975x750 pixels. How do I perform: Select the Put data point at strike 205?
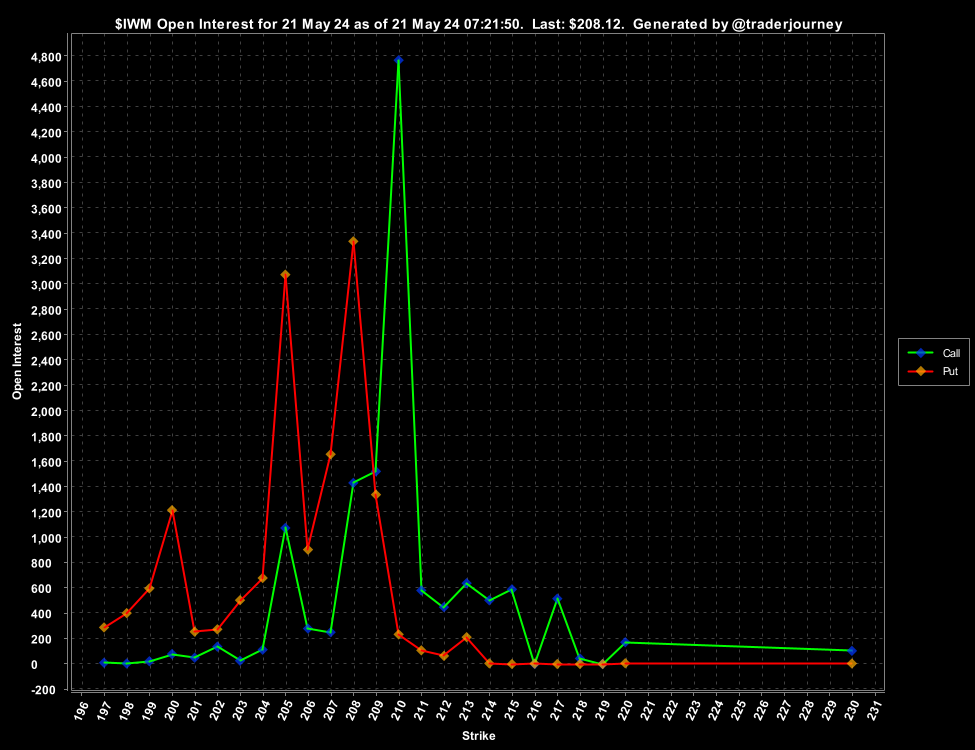[285, 274]
